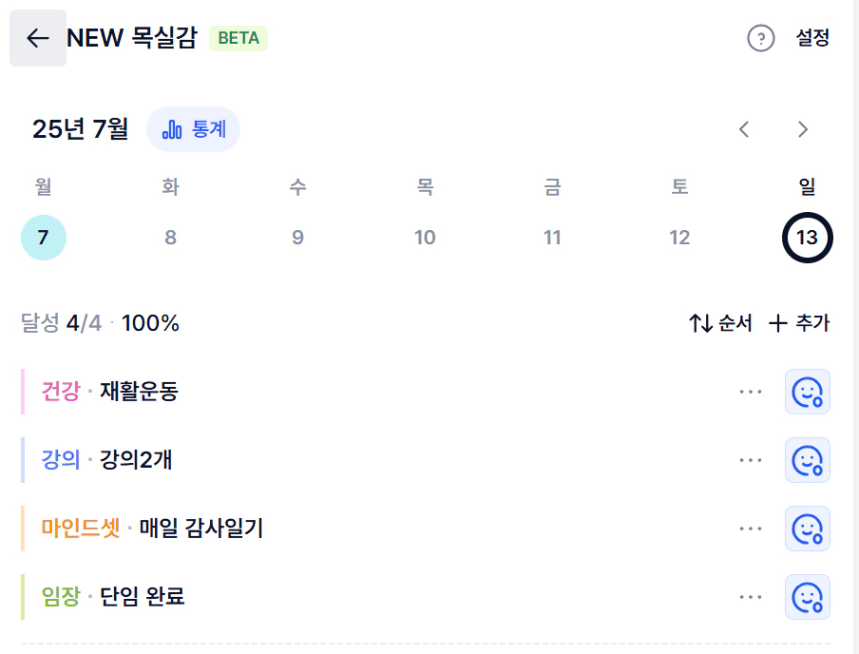
Task: Open more options for 건강 재활운동
Action: [751, 392]
